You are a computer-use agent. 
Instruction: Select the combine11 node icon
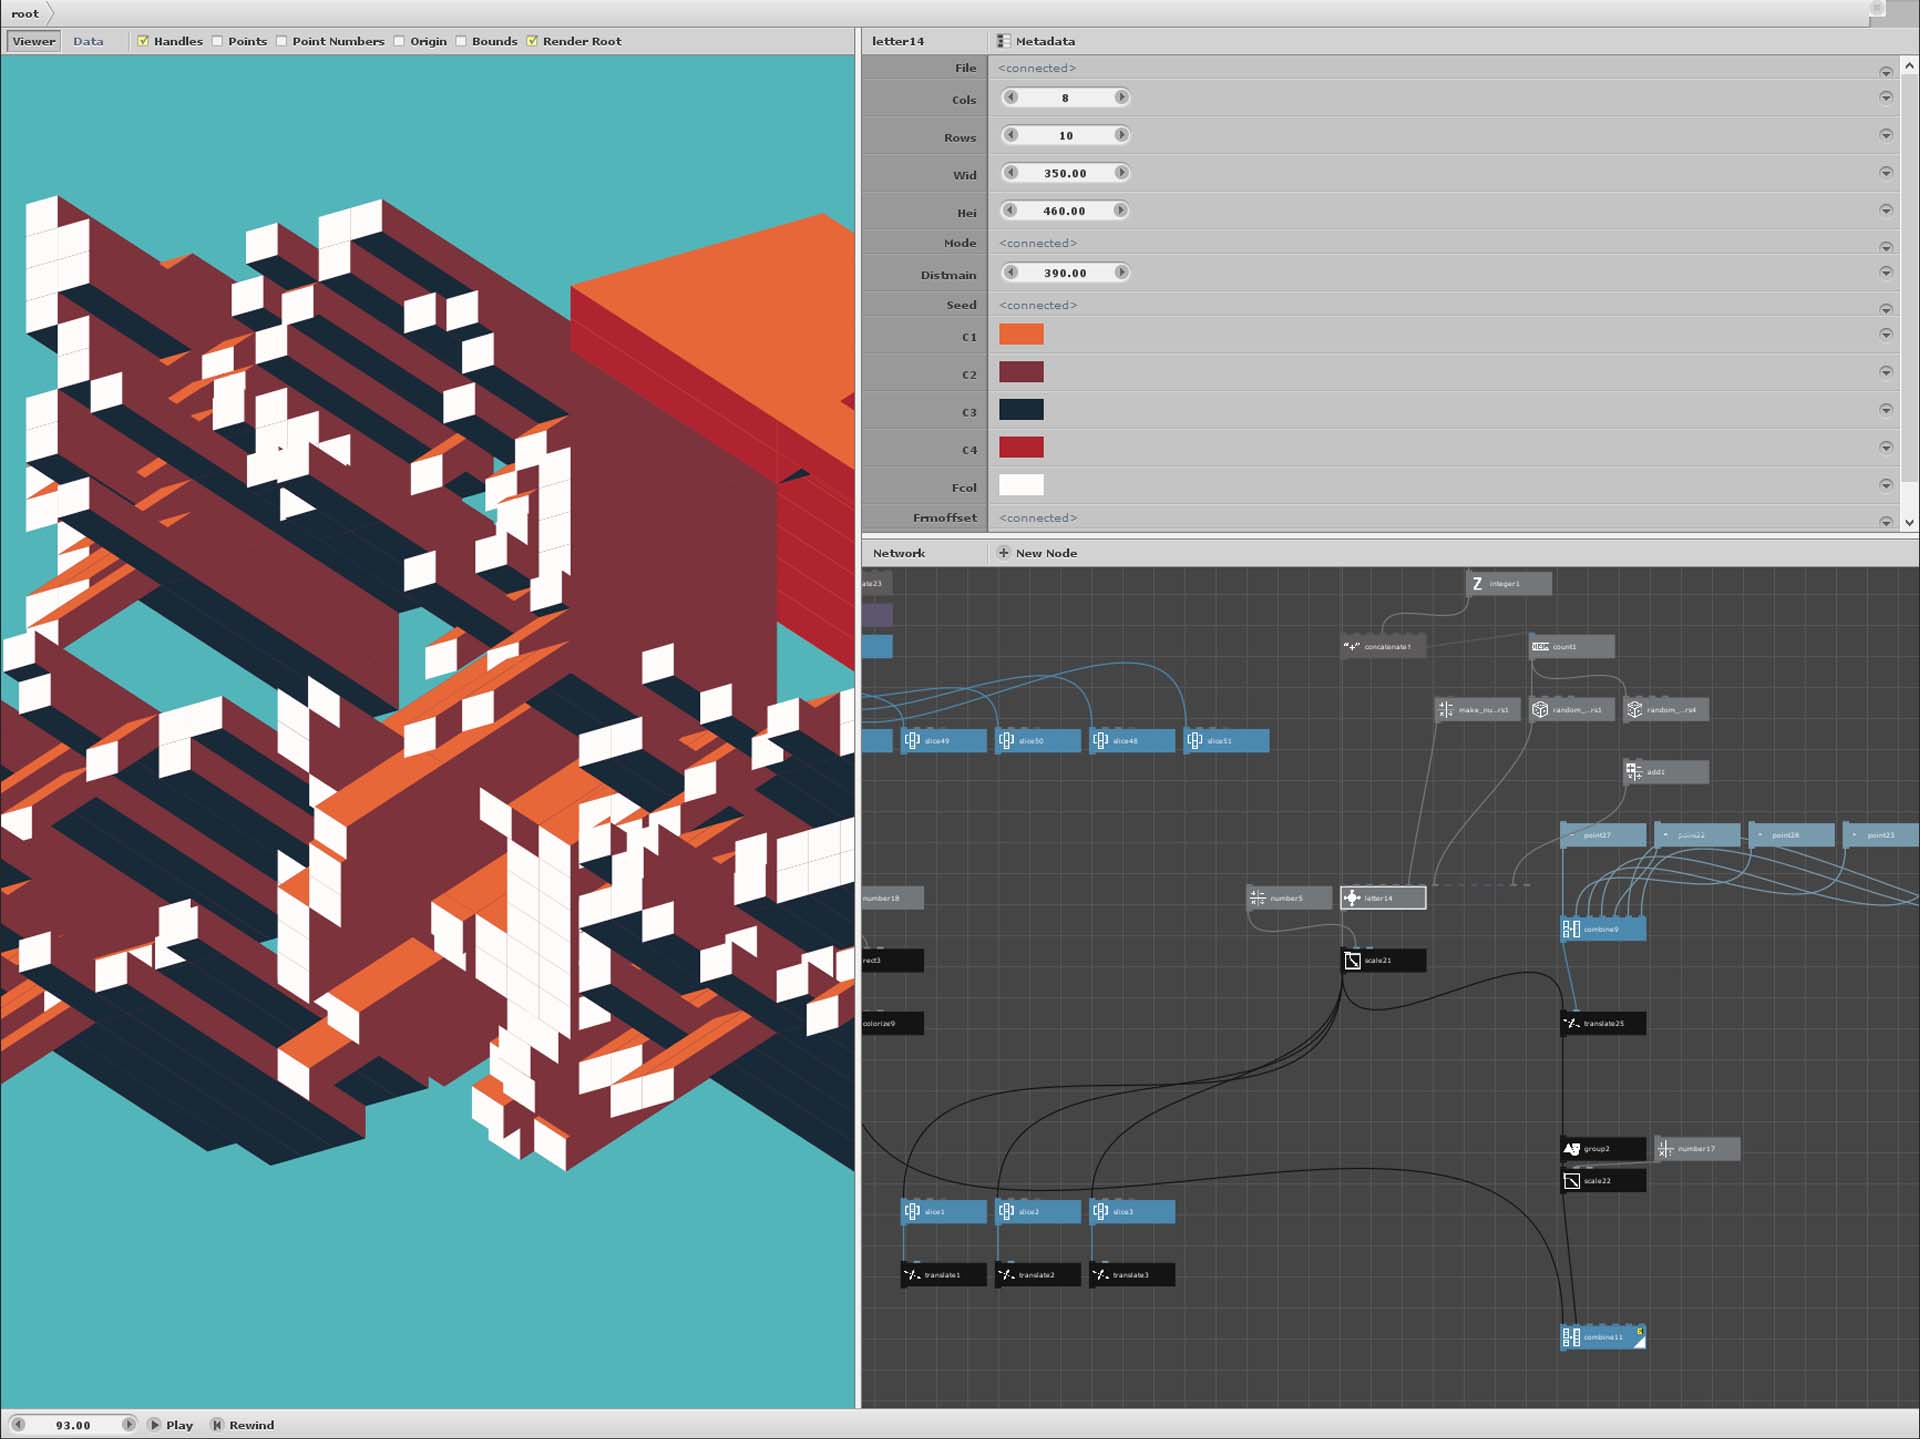coord(1571,1338)
